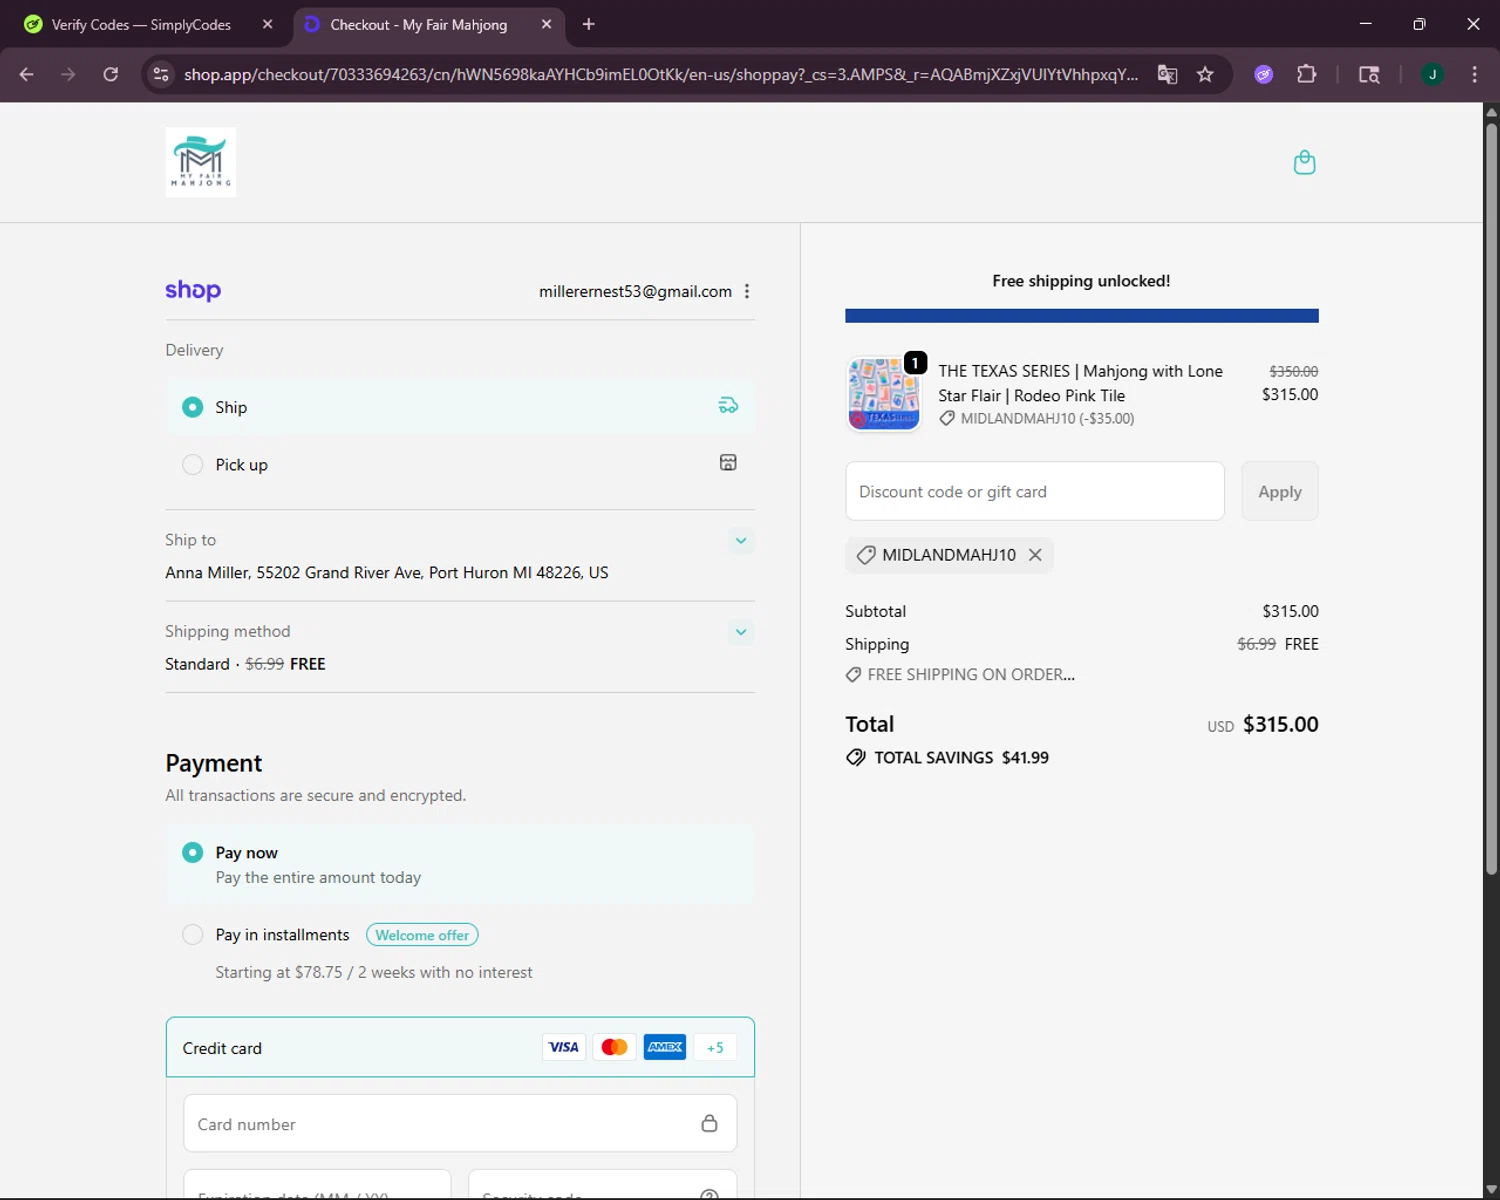The width and height of the screenshot is (1500, 1200).
Task: Click the Apply discount button
Action: [x=1280, y=491]
